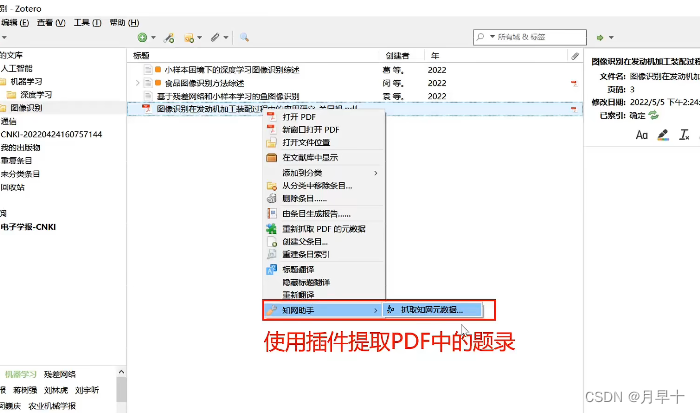
Task: Open the 工具(T) menu
Action: 87,22
